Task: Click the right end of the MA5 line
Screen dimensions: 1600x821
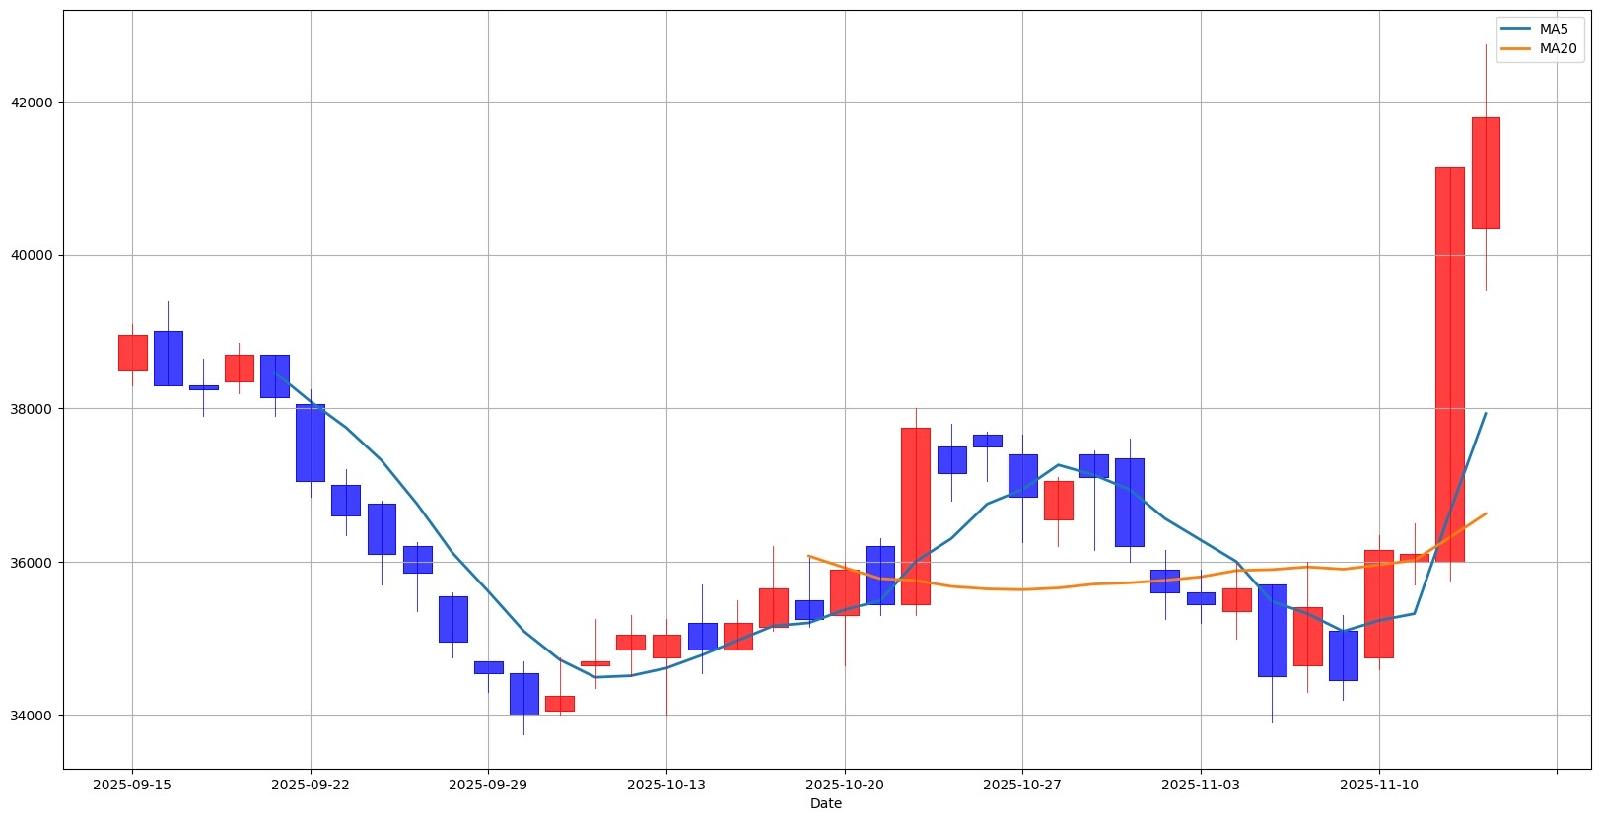Action: click(1485, 413)
